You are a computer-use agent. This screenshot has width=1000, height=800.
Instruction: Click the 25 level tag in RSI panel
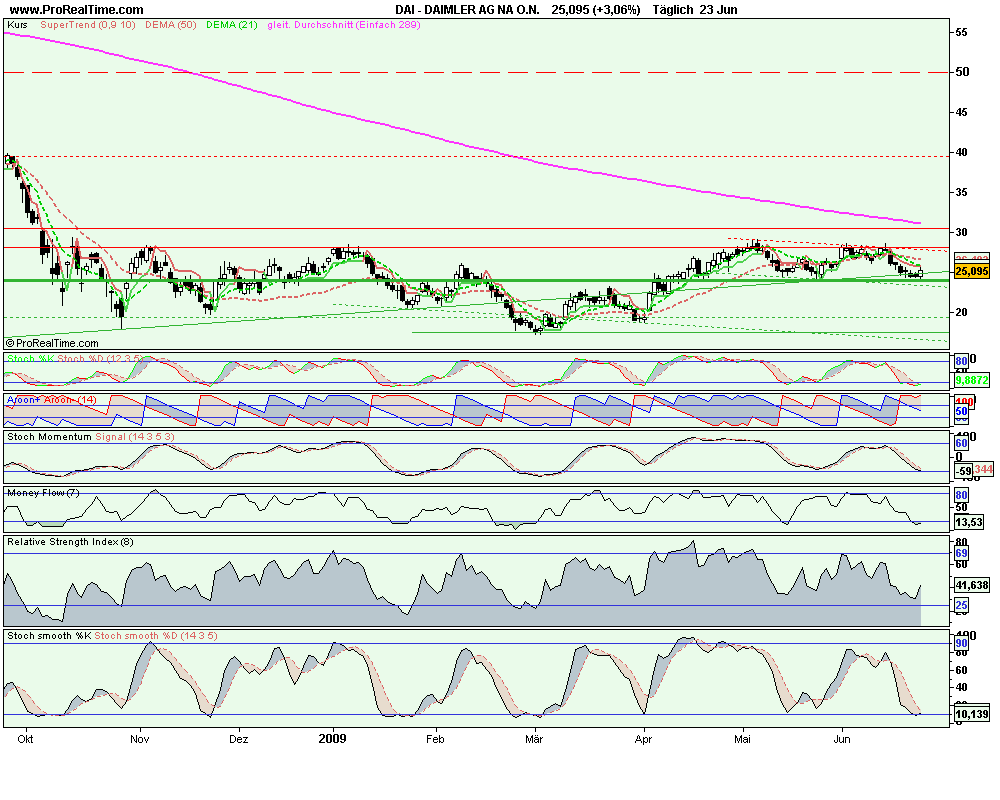click(x=961, y=605)
